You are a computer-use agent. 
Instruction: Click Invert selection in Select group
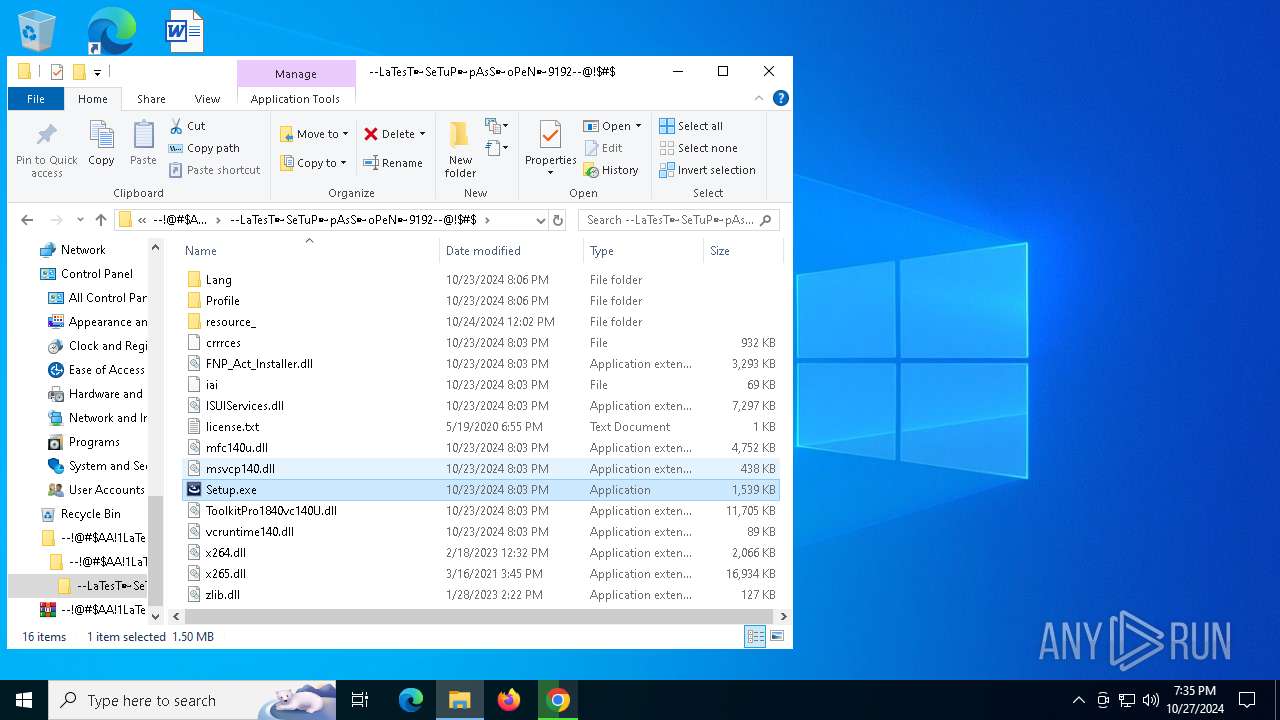point(707,170)
